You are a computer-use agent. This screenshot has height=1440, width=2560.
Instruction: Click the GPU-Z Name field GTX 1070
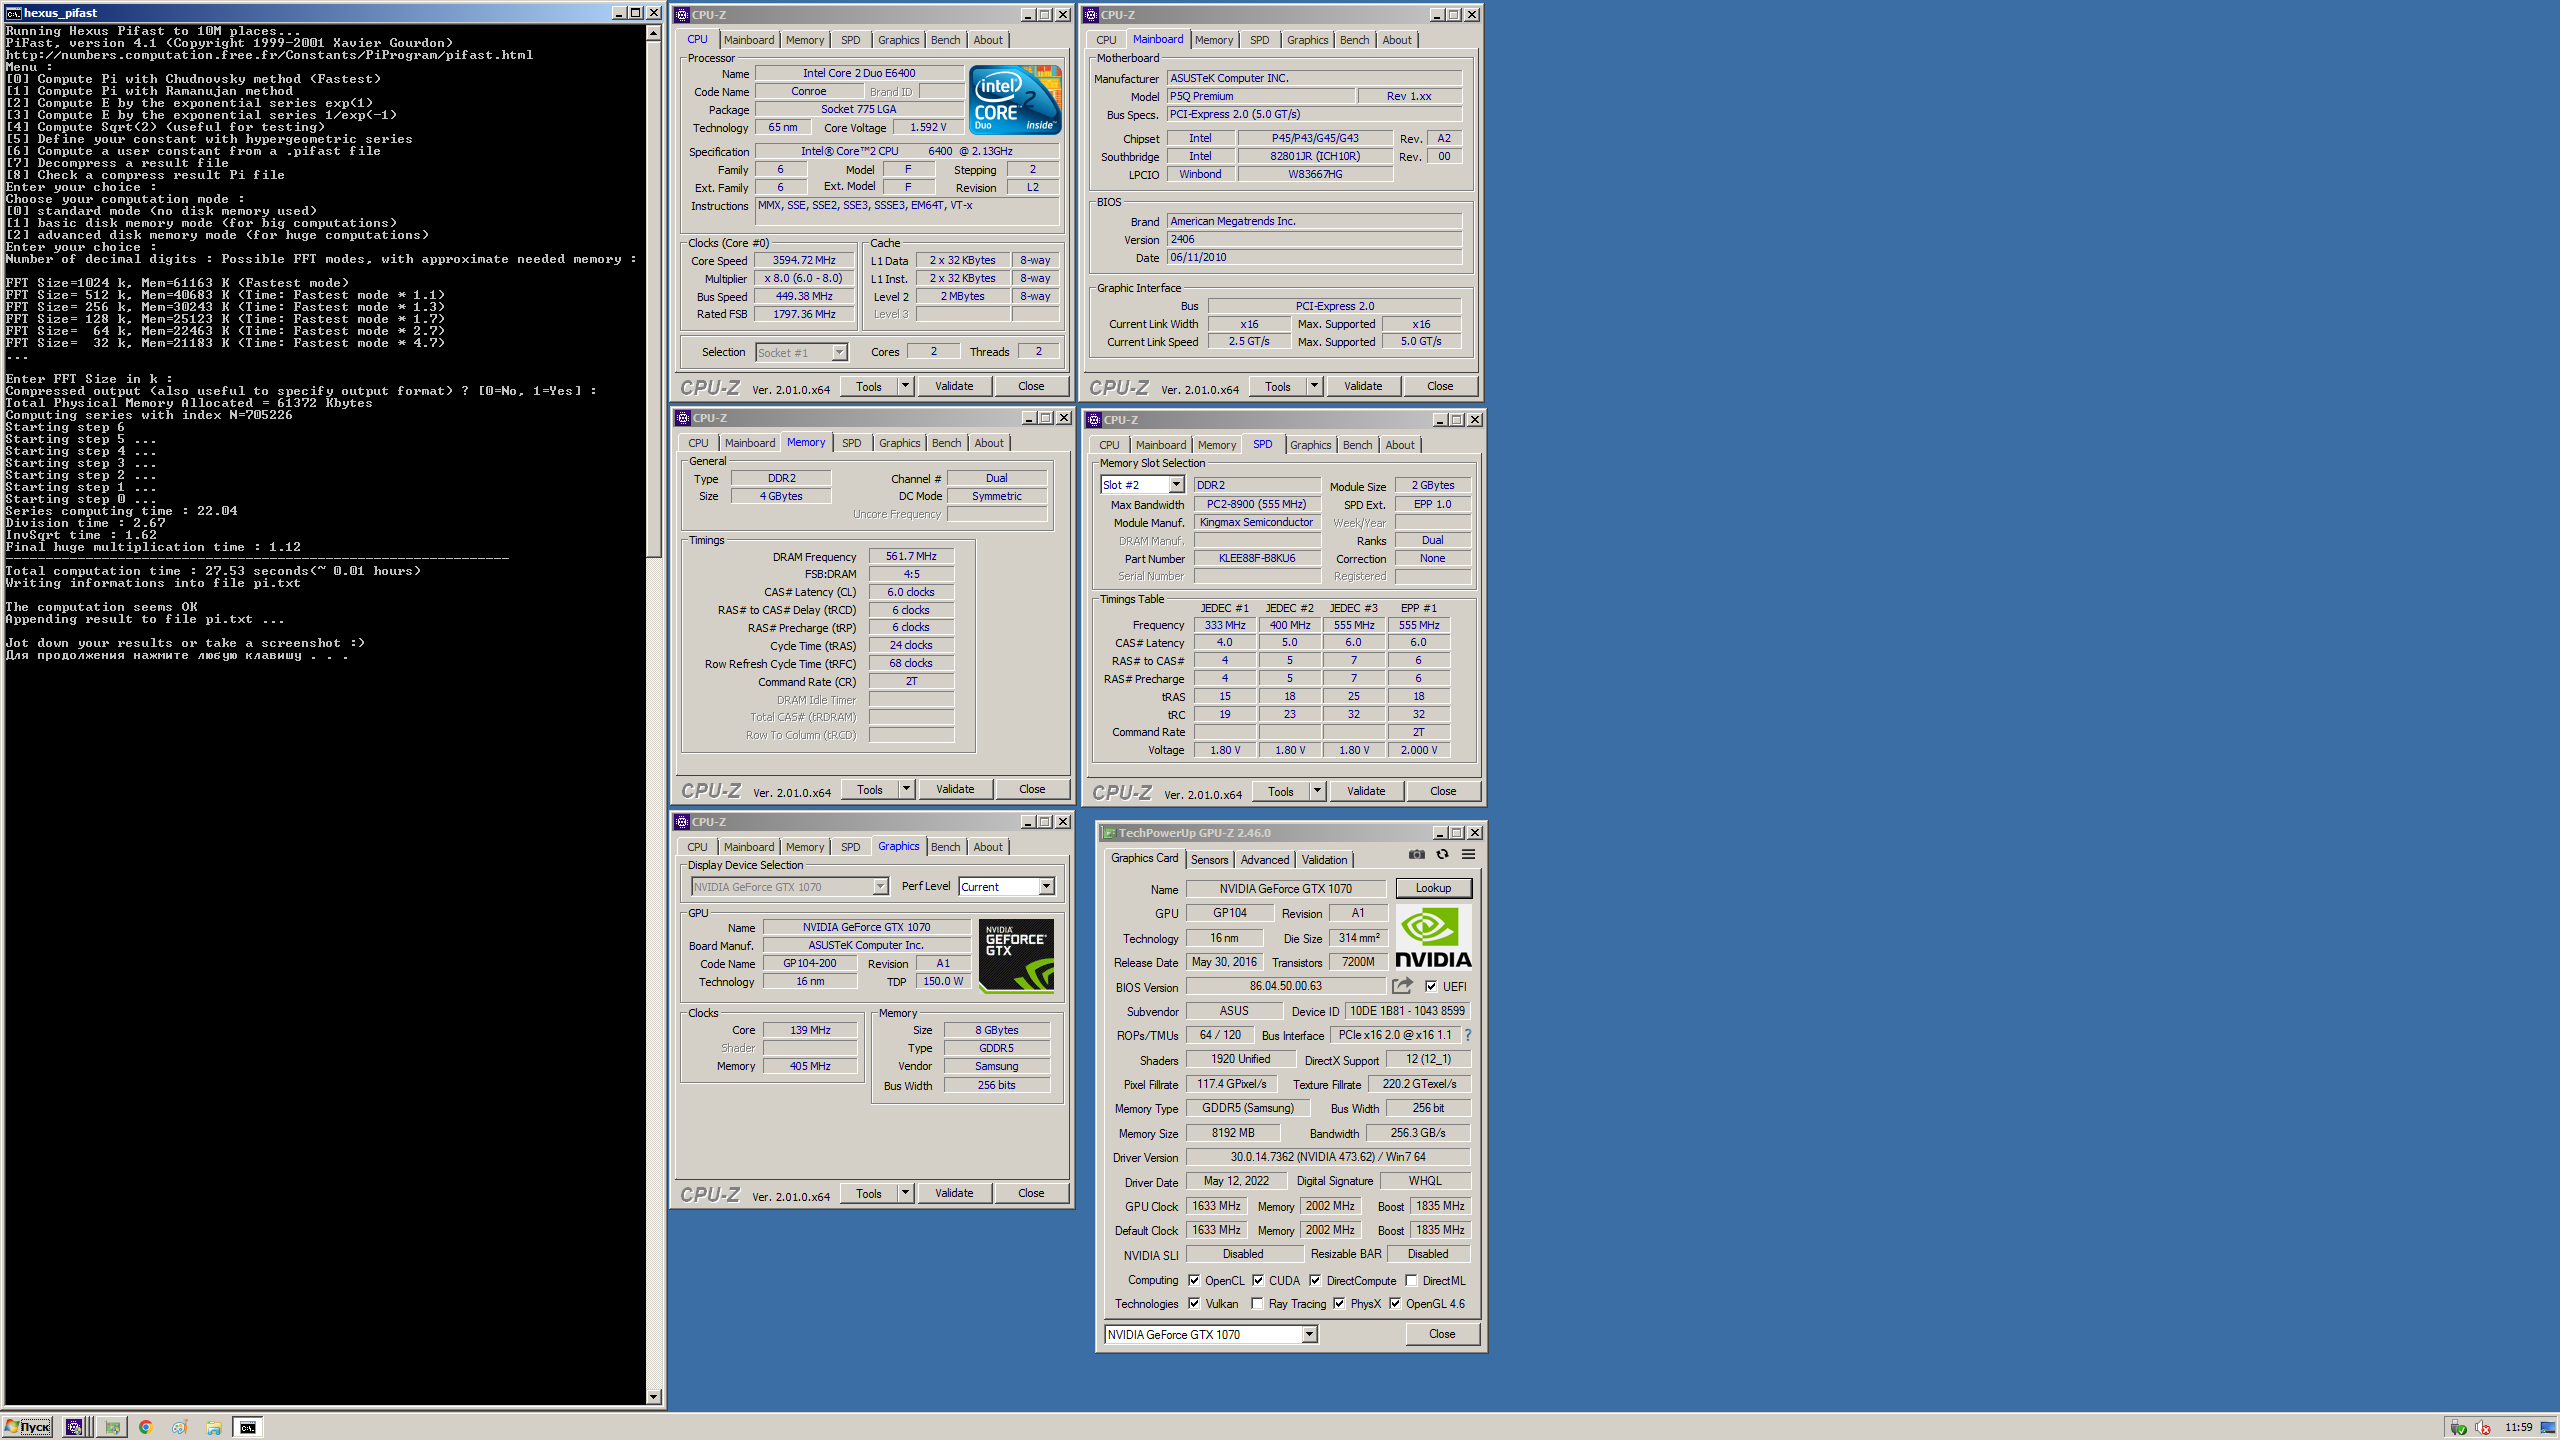coord(1286,888)
